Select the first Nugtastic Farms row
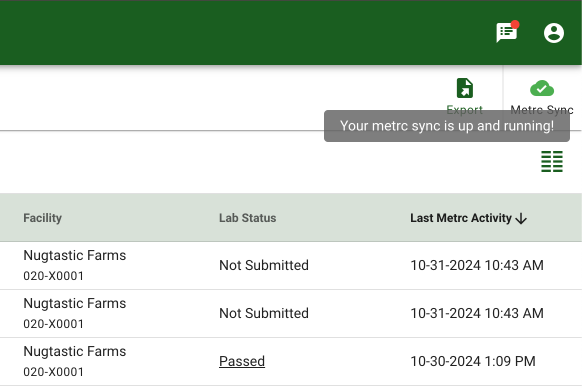The width and height of the screenshot is (582, 388). click(x=291, y=265)
